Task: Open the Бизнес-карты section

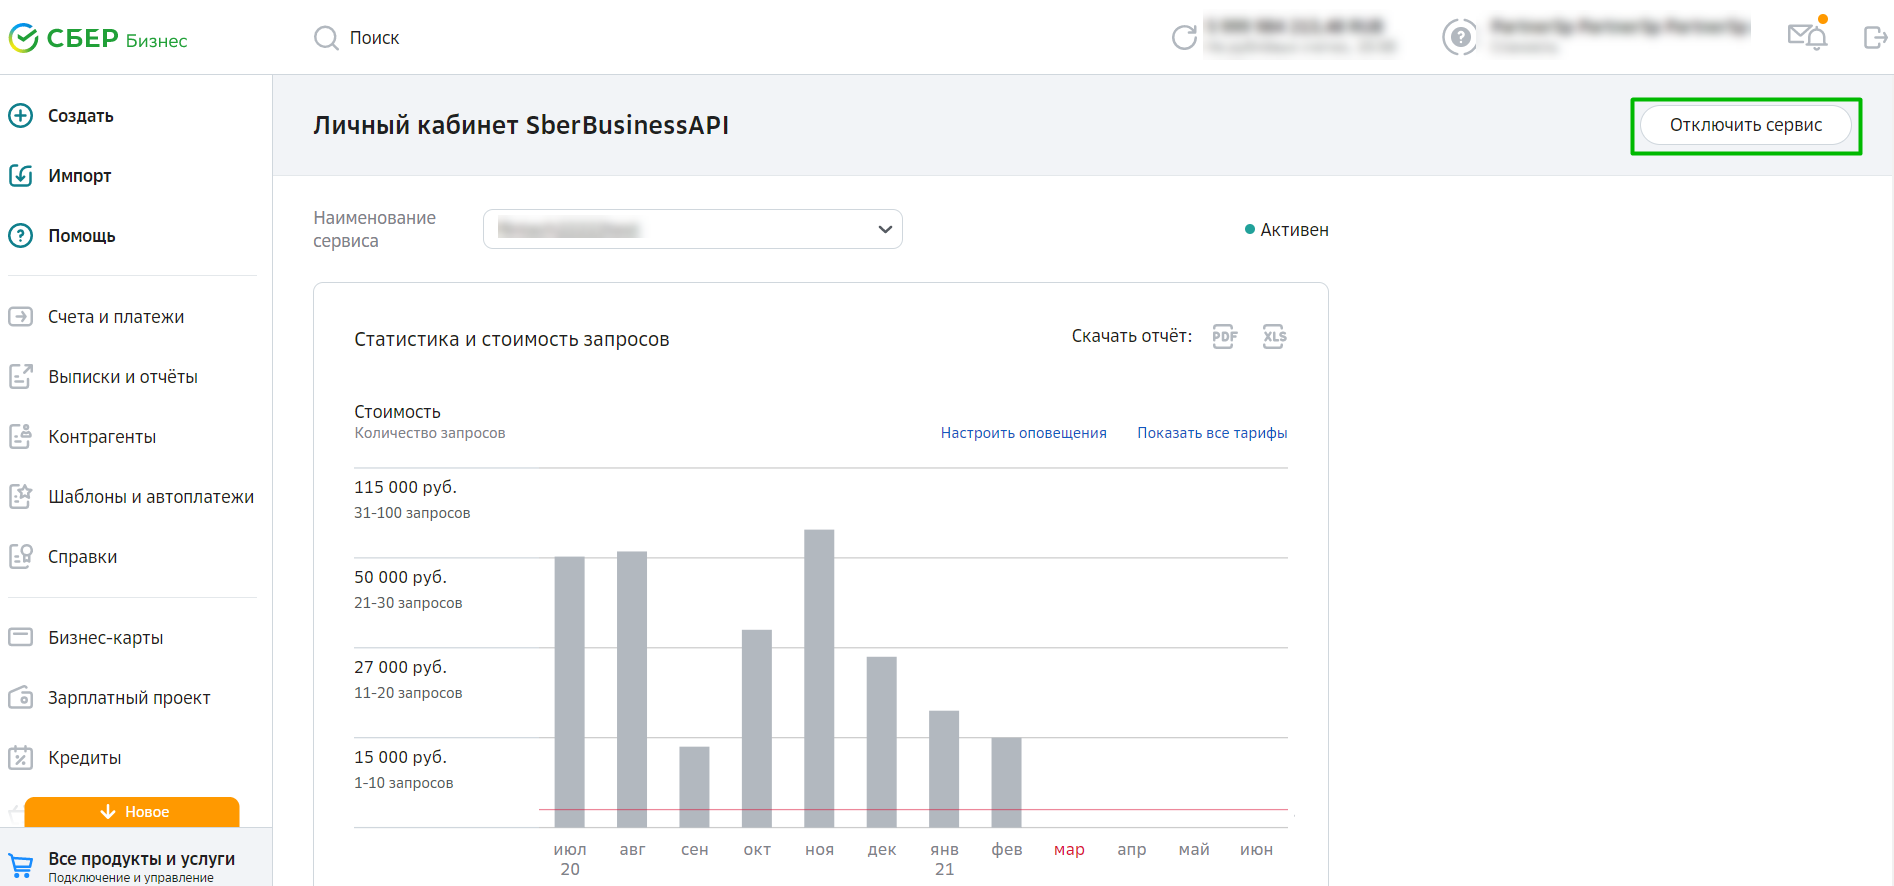Action: point(106,638)
